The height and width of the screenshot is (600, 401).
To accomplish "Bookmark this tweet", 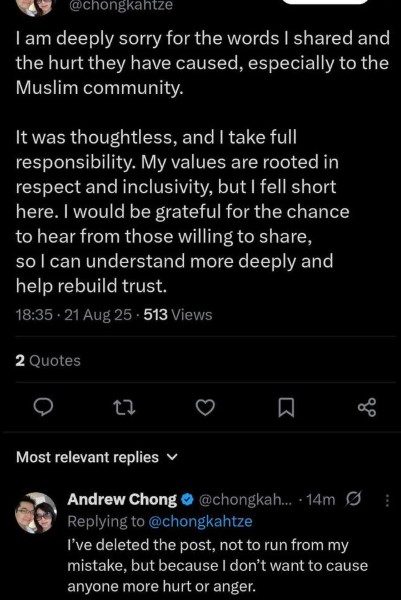I will click(x=286, y=408).
